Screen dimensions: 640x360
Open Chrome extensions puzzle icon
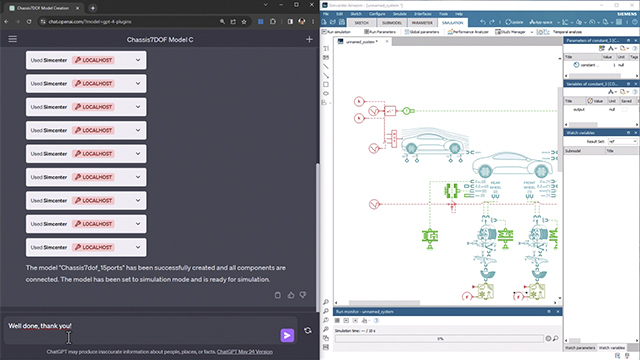coord(273,22)
